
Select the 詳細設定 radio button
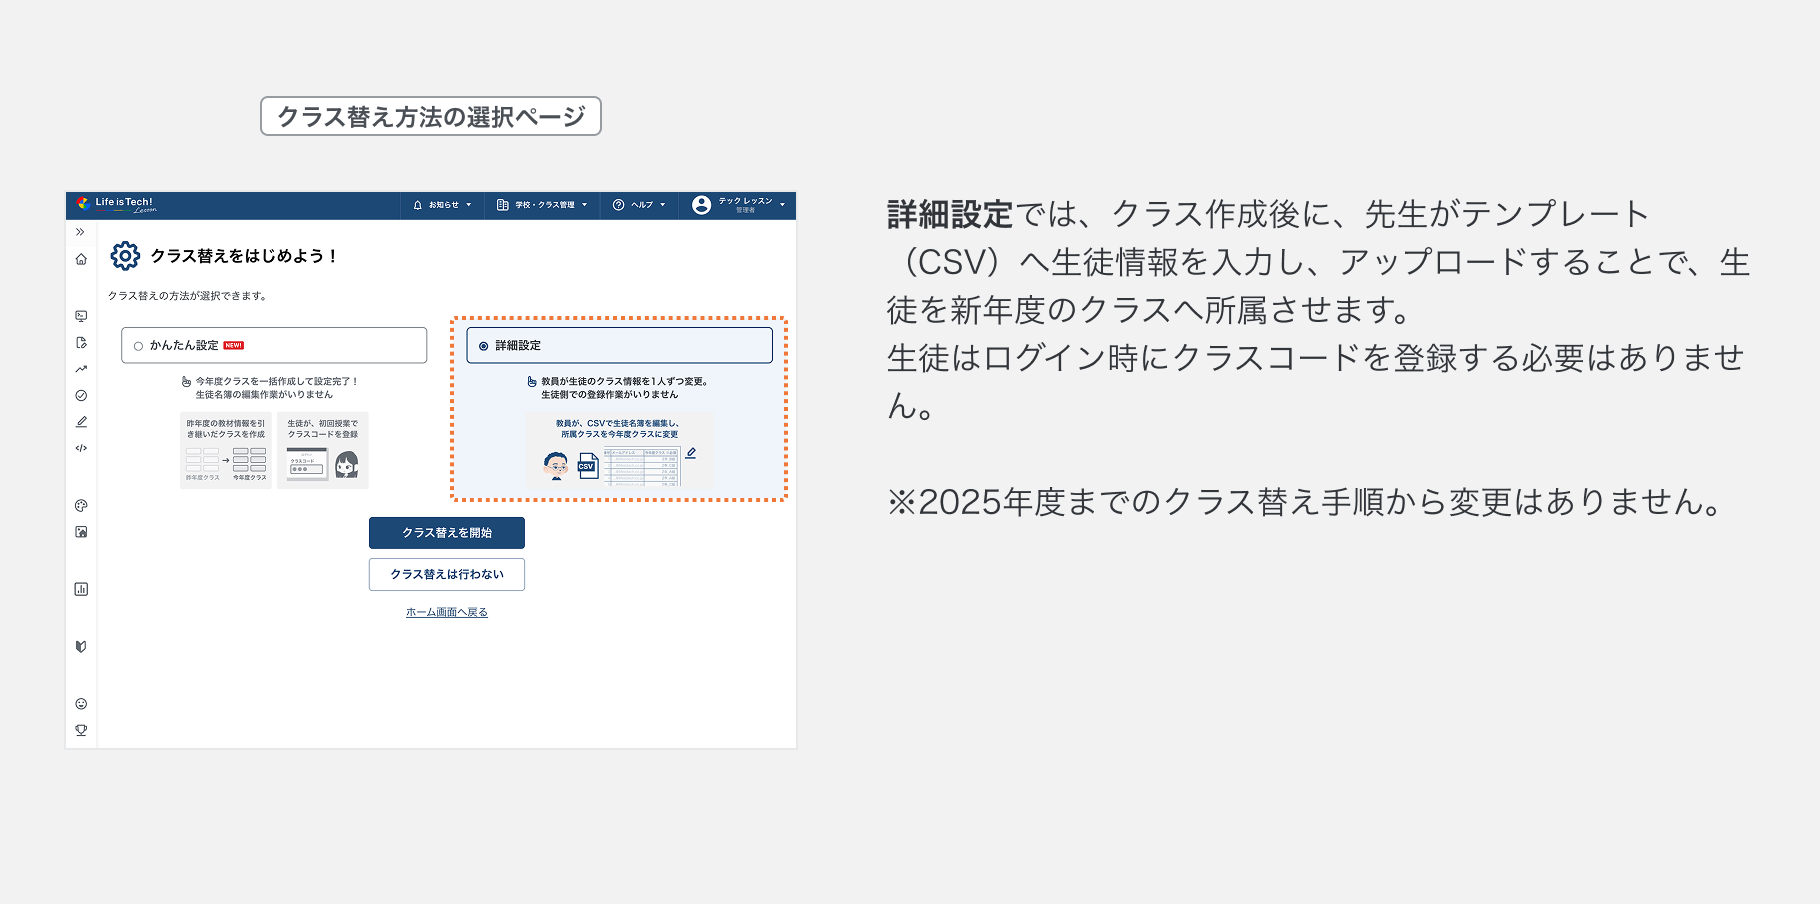(482, 345)
